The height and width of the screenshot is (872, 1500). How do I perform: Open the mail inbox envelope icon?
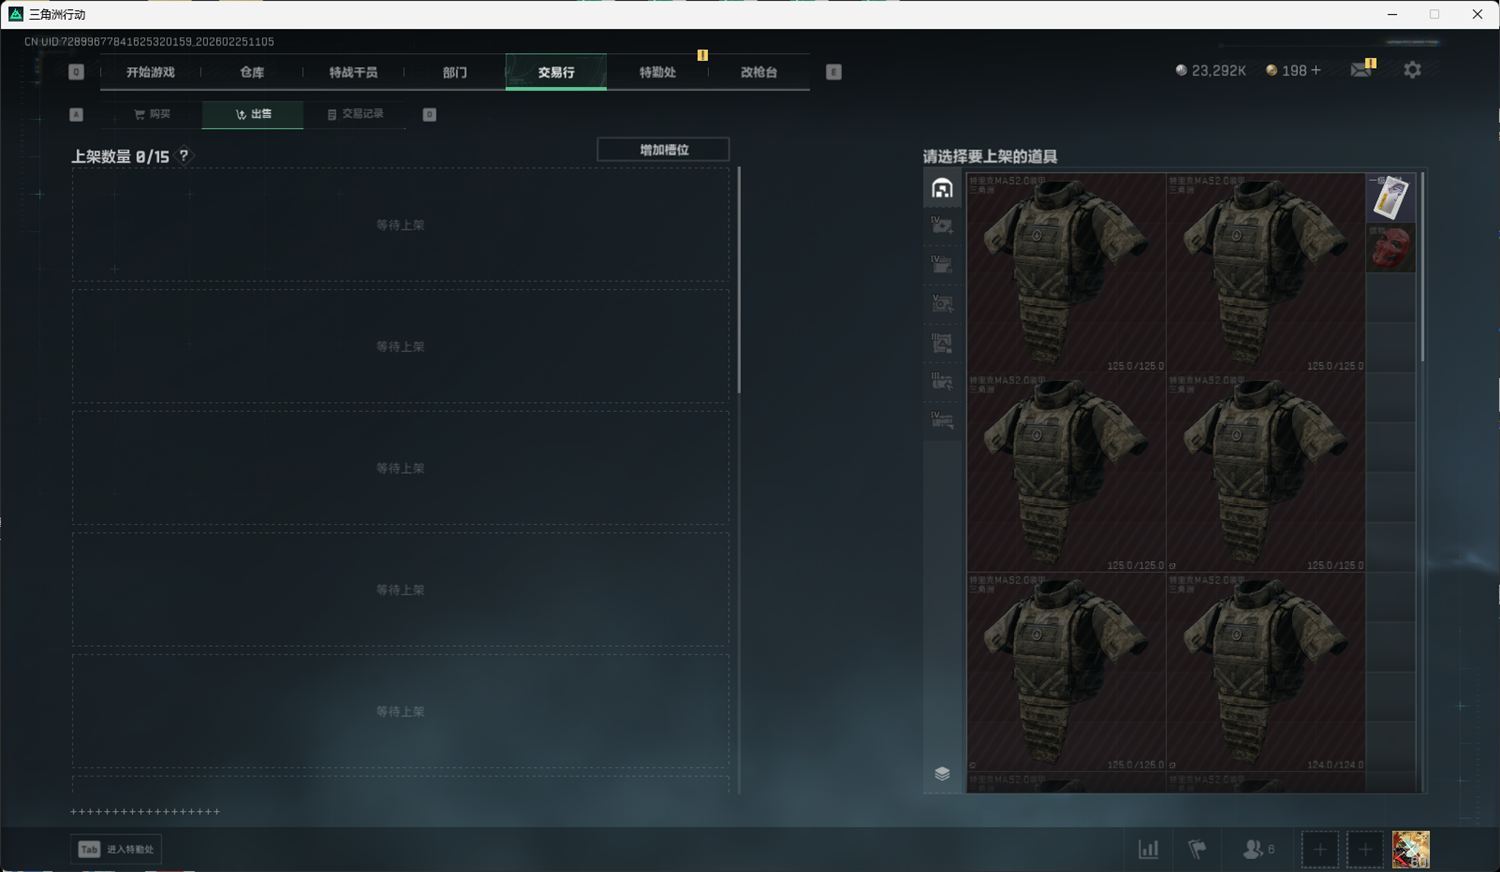point(1361,70)
